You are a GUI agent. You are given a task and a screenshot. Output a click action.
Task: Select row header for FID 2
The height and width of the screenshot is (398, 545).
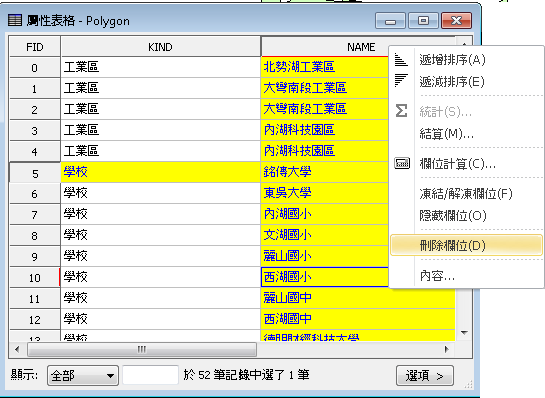click(x=35, y=110)
